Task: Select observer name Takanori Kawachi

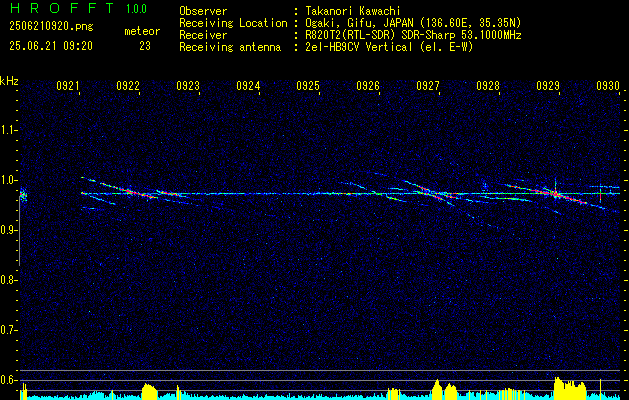Action: coord(353,11)
